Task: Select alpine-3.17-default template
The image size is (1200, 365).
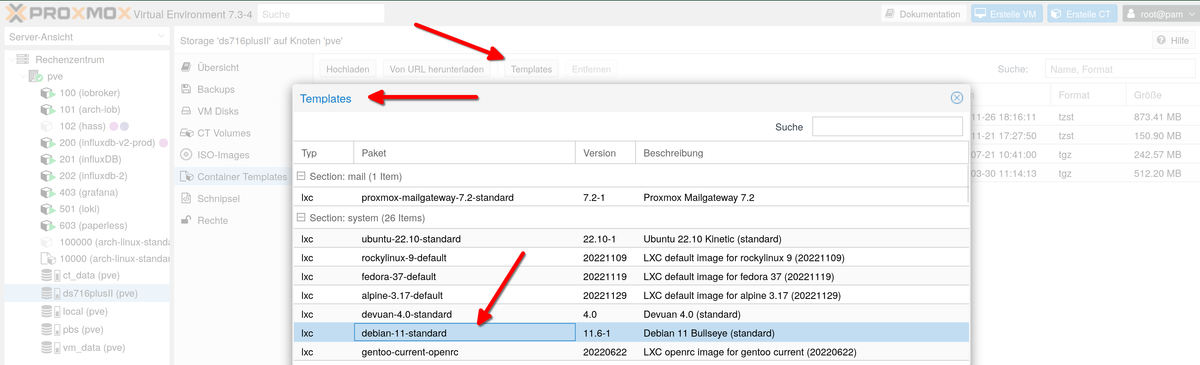Action: coord(632,295)
